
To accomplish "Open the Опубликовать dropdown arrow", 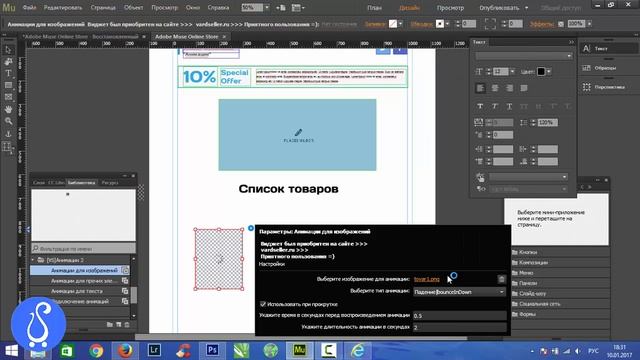I will 527,8.
